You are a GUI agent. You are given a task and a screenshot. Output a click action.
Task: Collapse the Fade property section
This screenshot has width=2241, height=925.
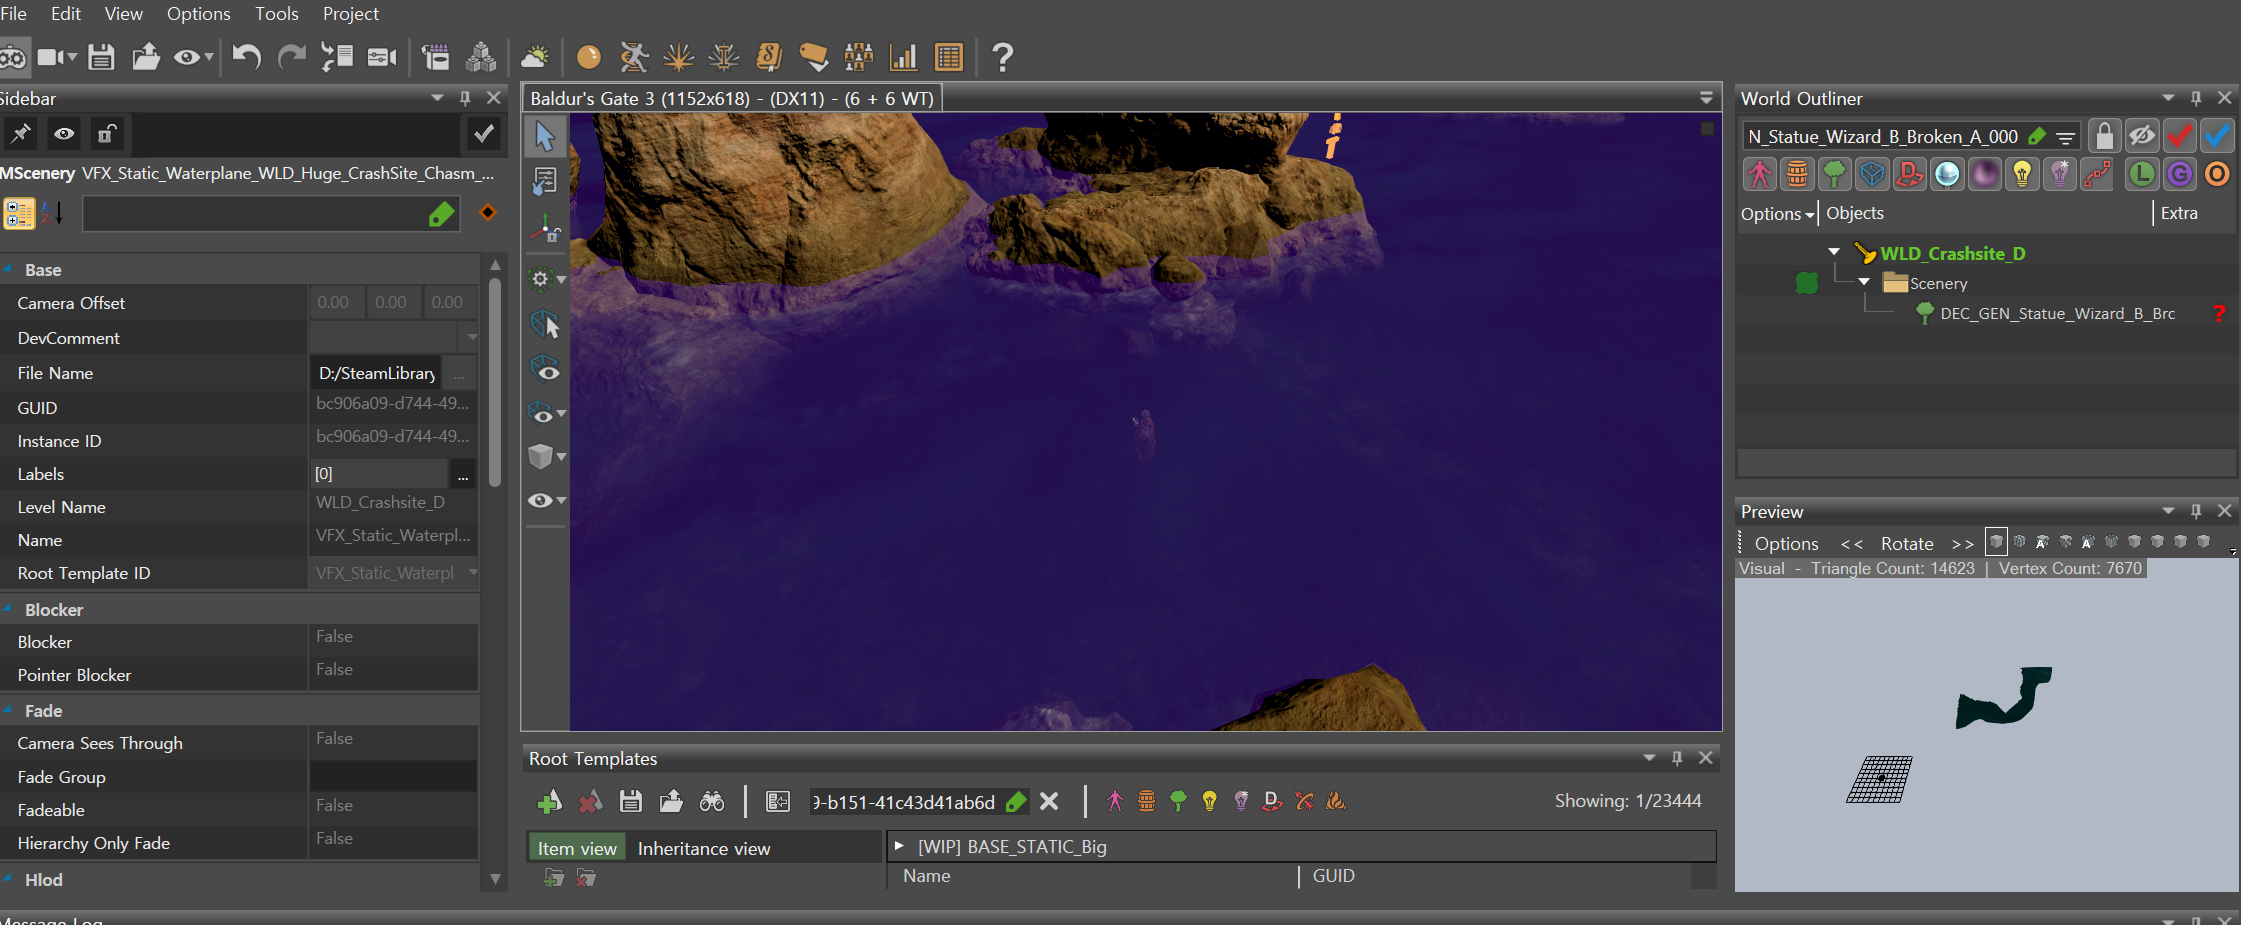pos(8,710)
